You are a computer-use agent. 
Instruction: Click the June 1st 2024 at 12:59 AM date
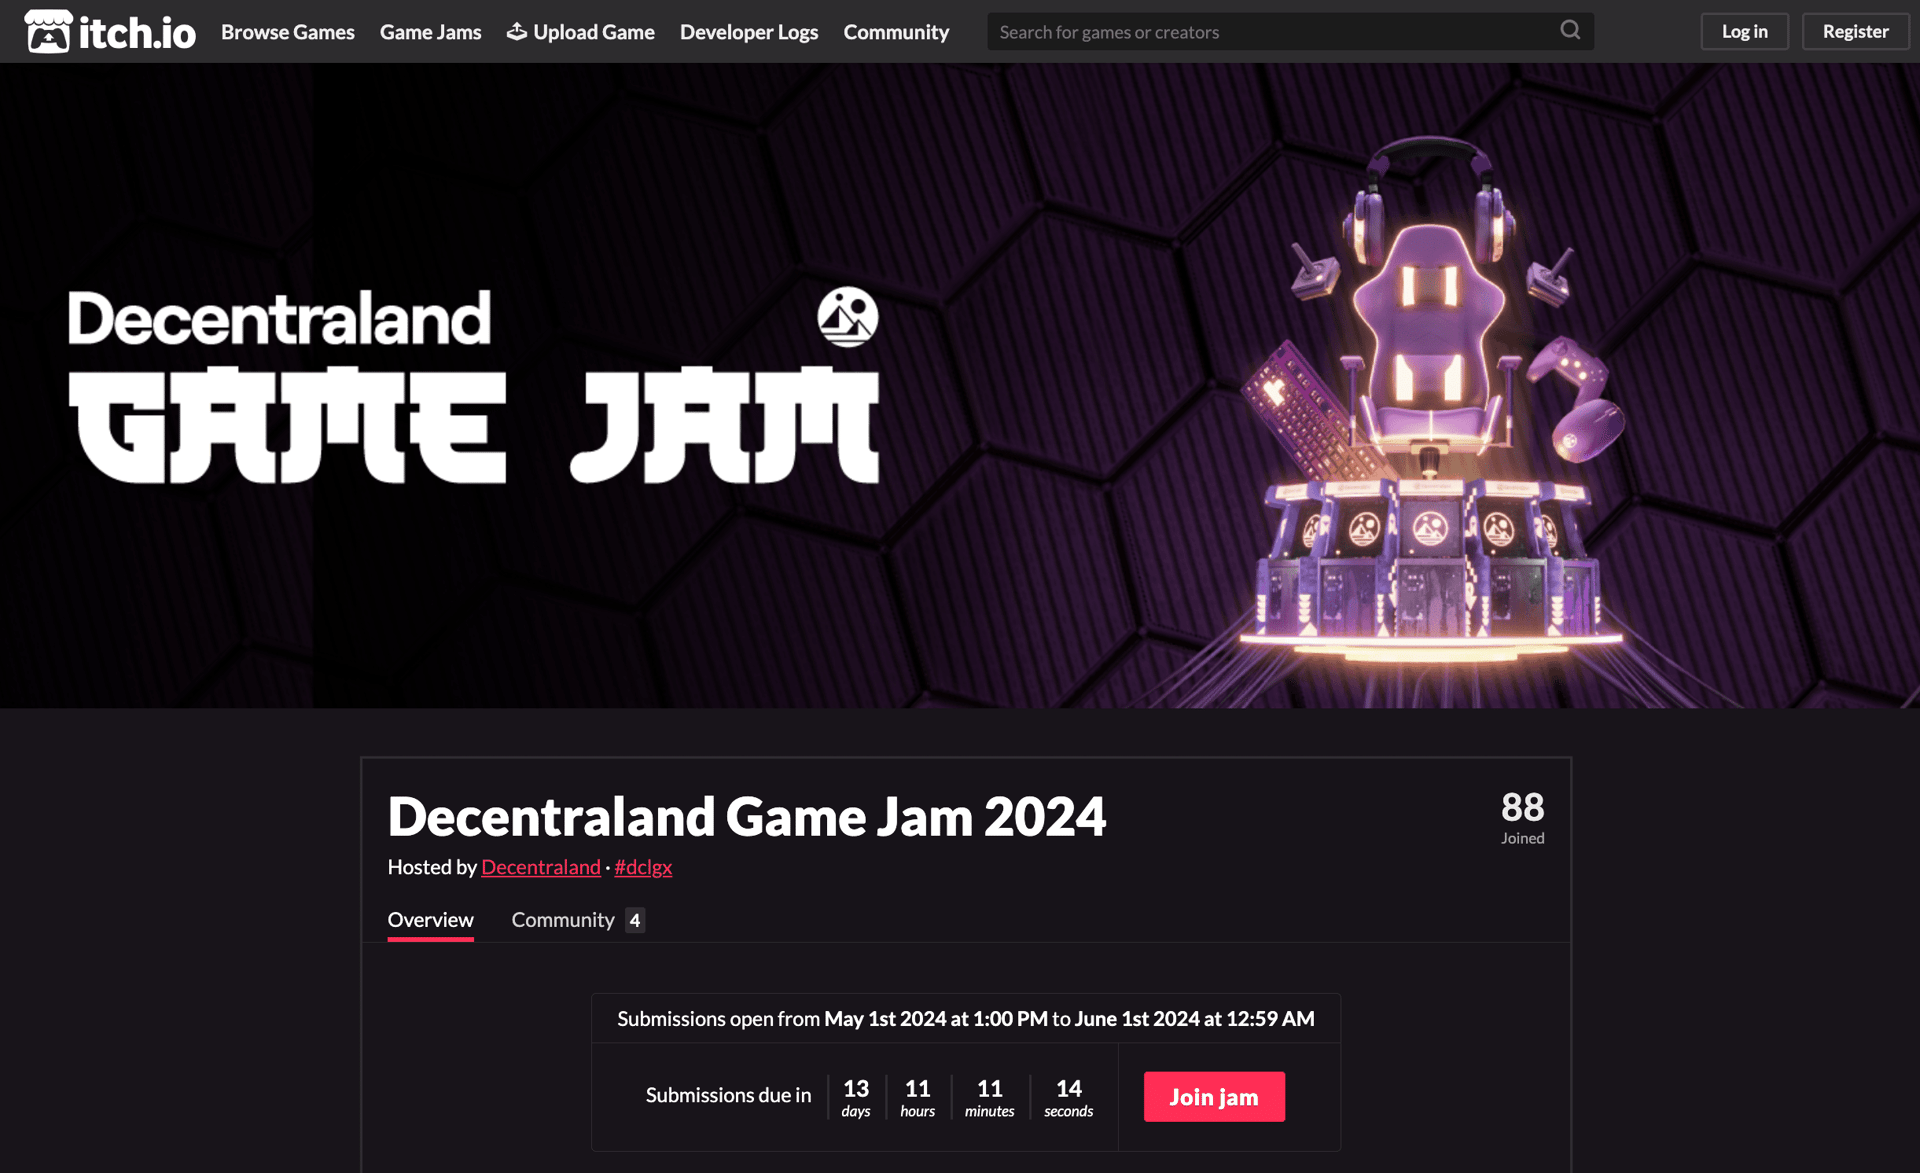click(x=1195, y=1019)
